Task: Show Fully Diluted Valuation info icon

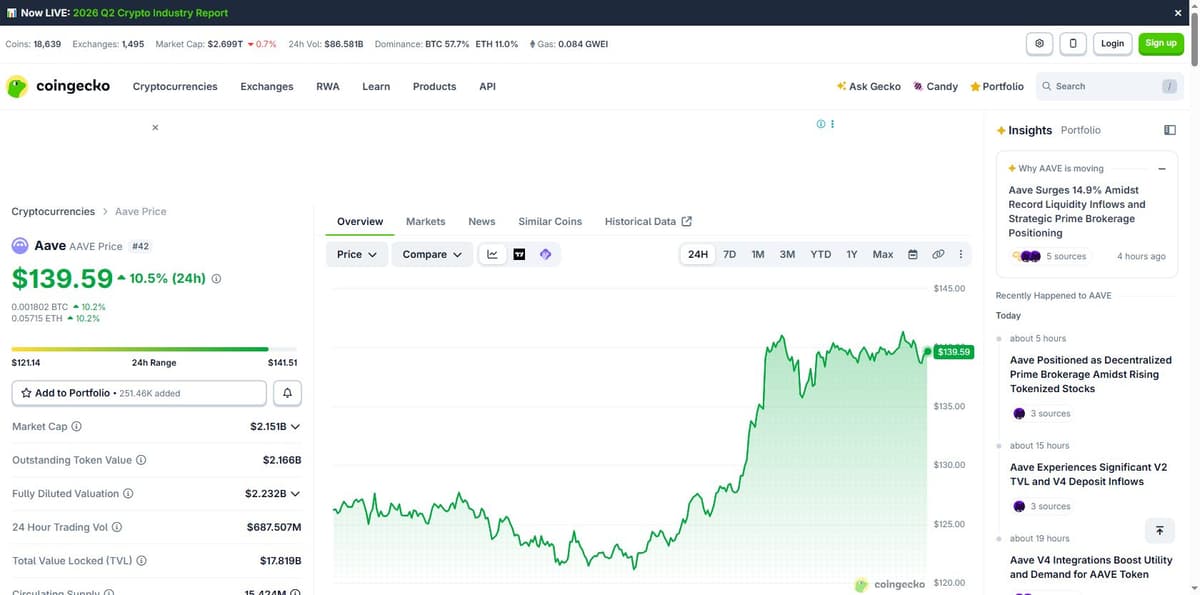Action: point(128,494)
